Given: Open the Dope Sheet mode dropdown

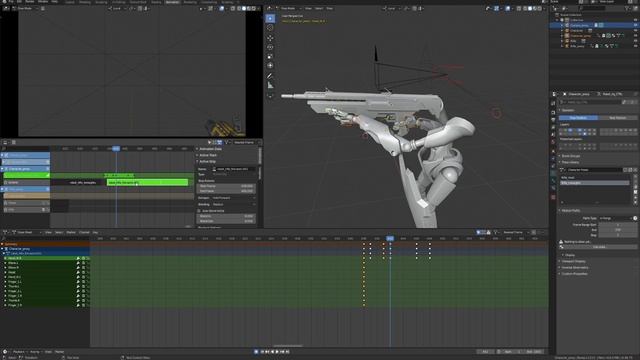Looking at the screenshot, I should pos(26,232).
